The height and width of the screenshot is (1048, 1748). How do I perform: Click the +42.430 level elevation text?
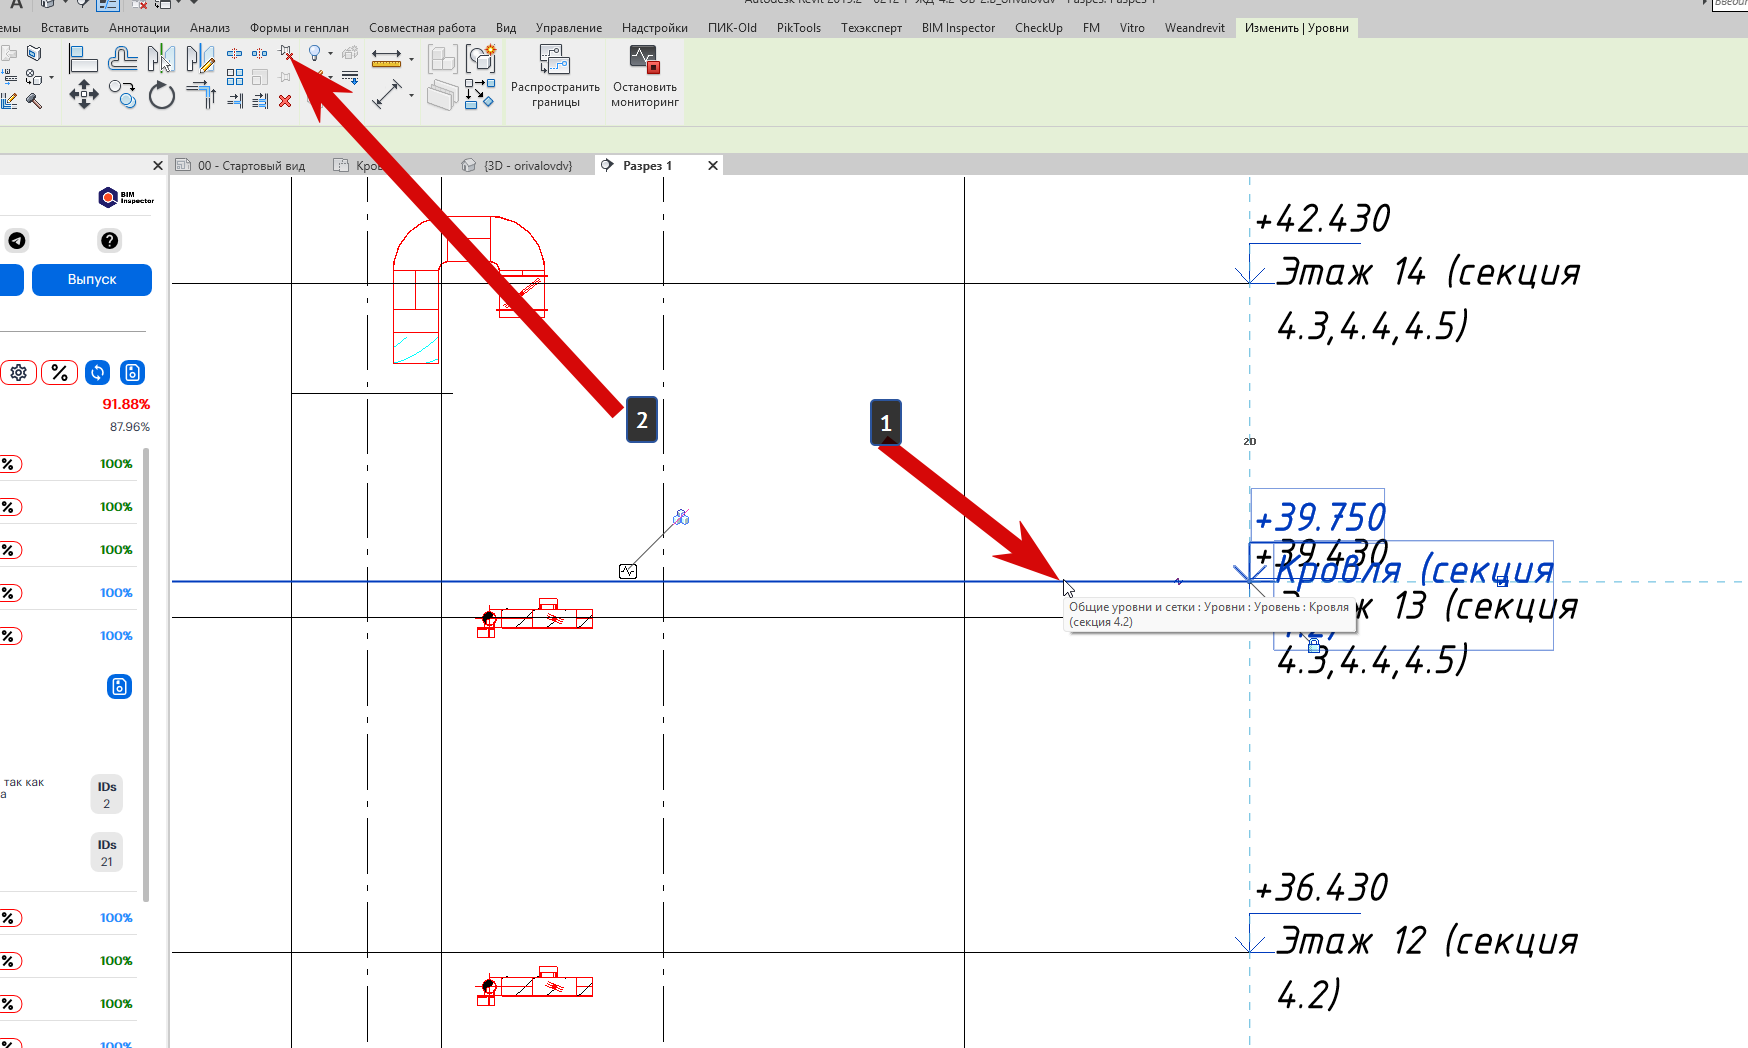[x=1322, y=219]
